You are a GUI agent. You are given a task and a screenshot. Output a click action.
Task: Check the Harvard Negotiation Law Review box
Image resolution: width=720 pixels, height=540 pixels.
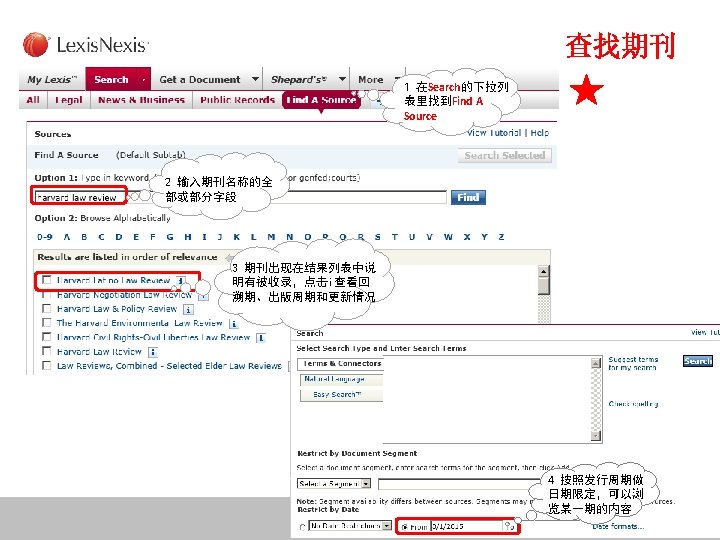click(x=46, y=294)
